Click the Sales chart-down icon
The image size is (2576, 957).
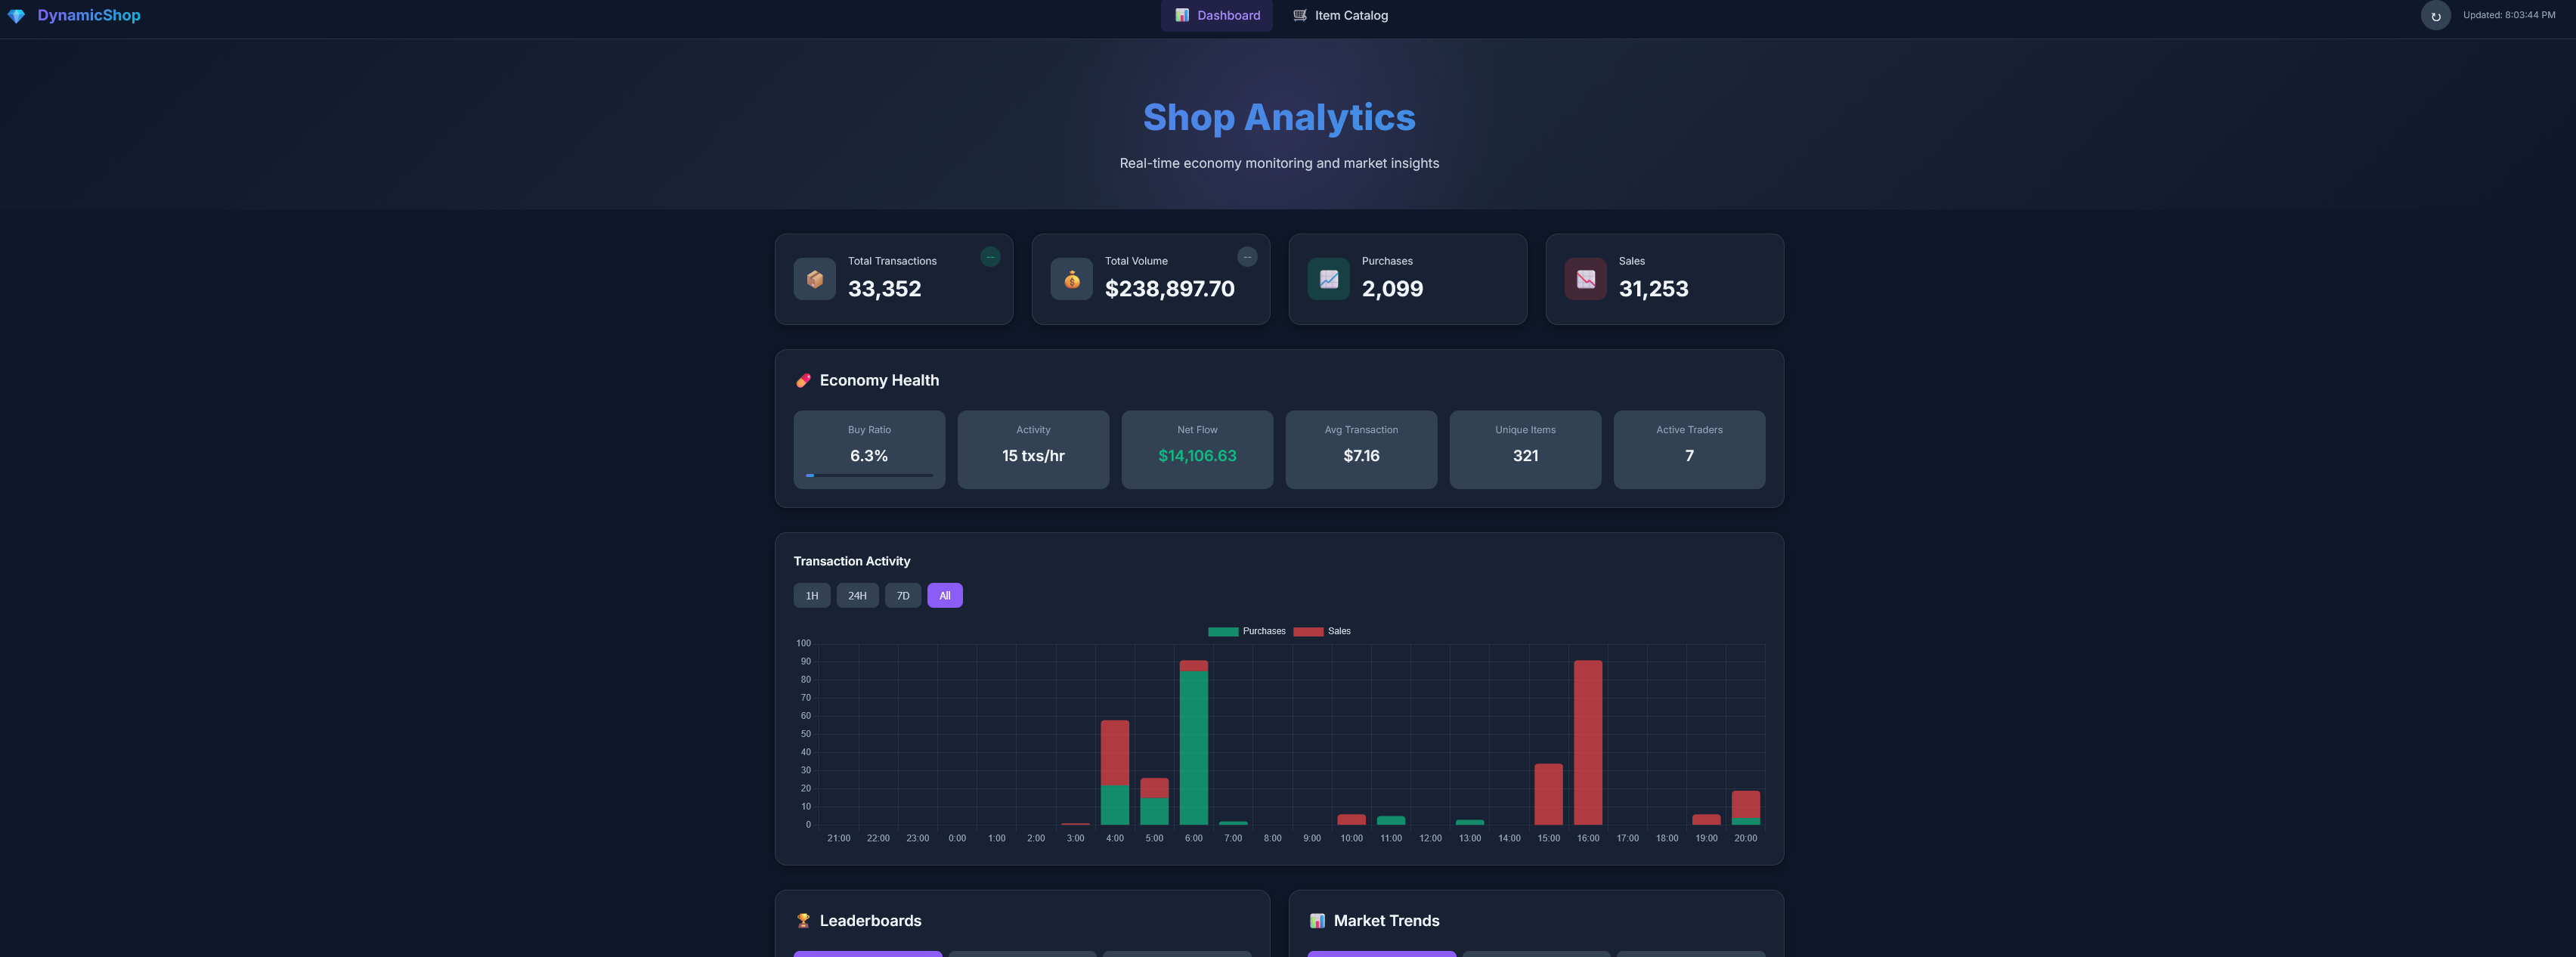click(x=1585, y=279)
